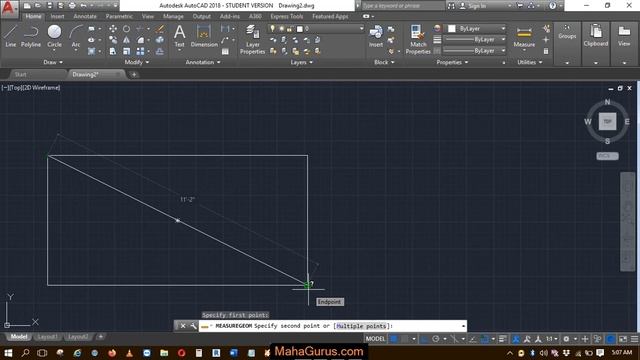
Task: Toggle polar tracking in status bar
Action: (436, 339)
